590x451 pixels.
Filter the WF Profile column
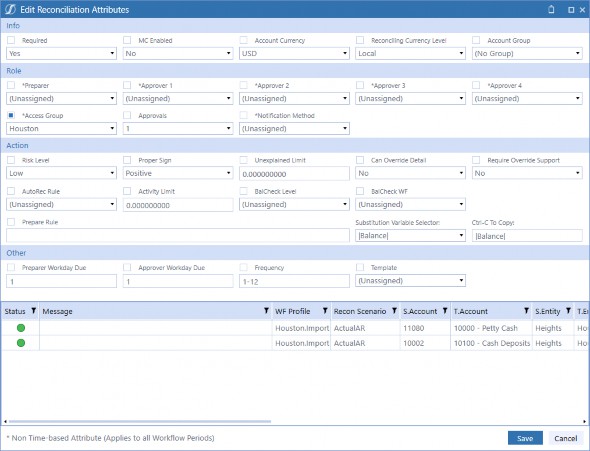pos(325,311)
